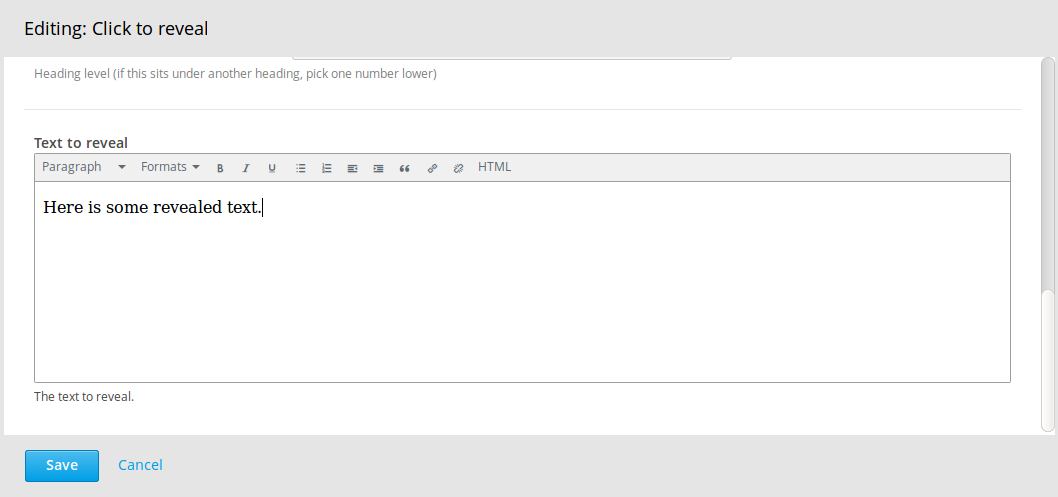Open the Paragraph style dropdown
The height and width of the screenshot is (497, 1058).
pyautogui.click(x=84, y=167)
